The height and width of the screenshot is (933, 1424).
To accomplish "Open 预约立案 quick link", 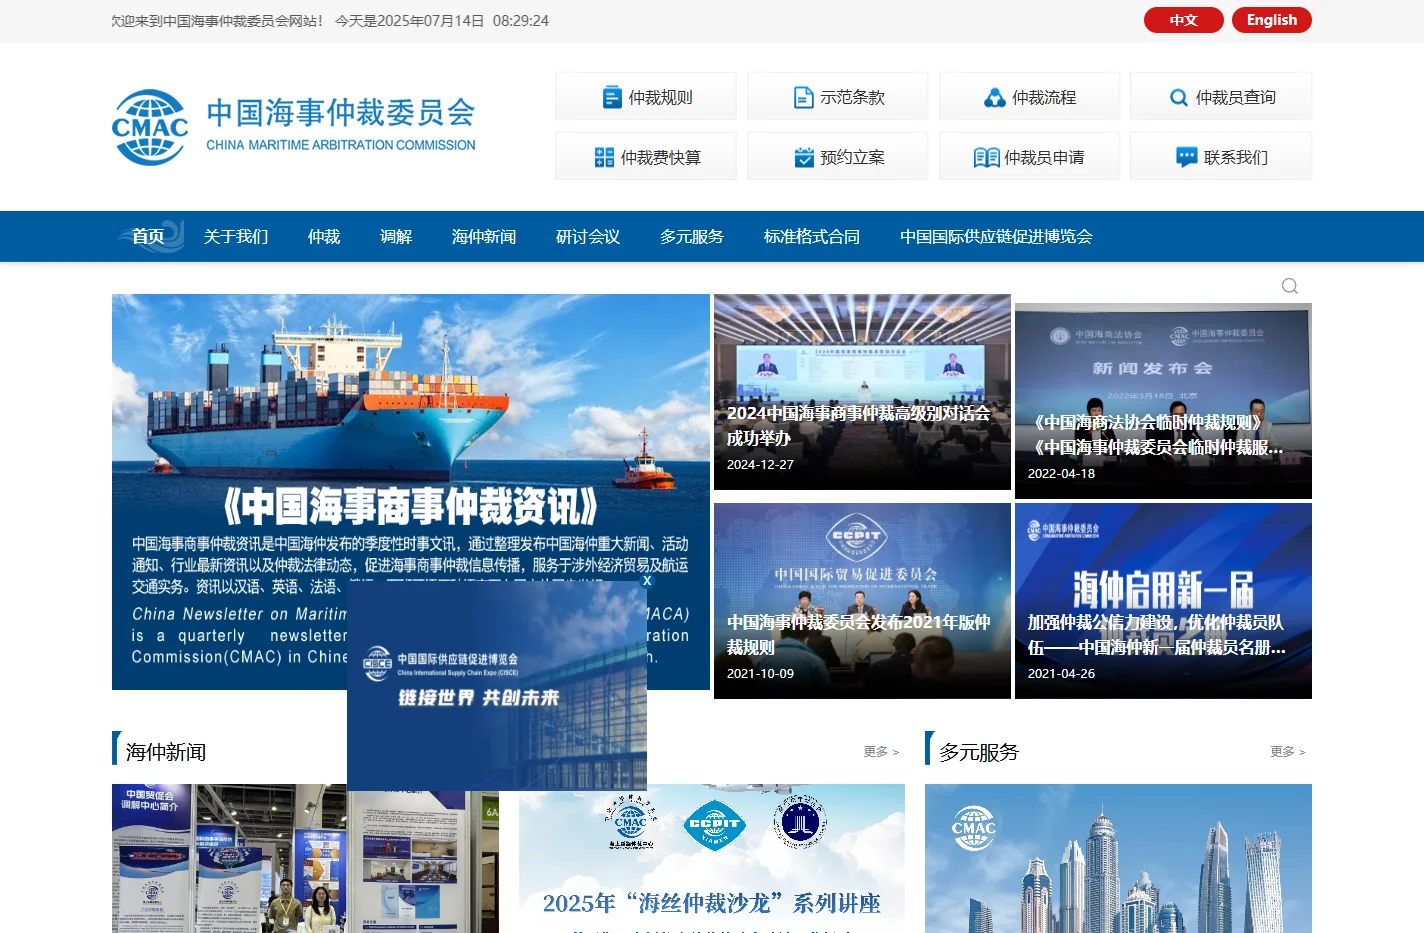I will [x=838, y=156].
